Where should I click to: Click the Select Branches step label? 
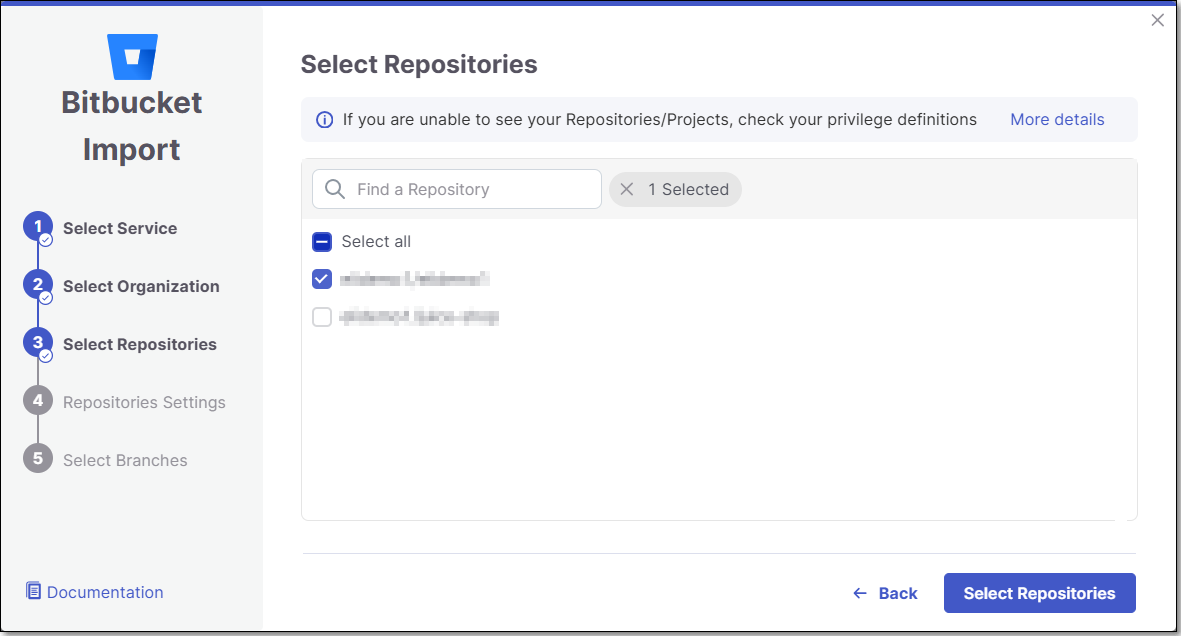[x=125, y=460]
